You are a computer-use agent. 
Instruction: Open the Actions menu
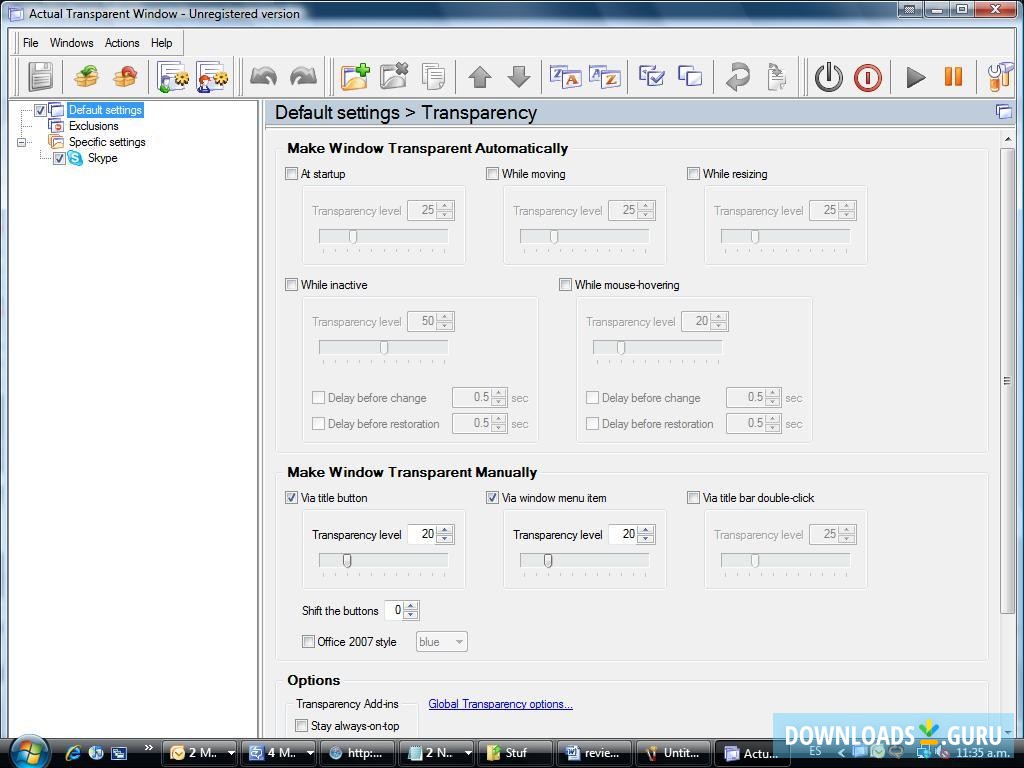click(x=122, y=43)
